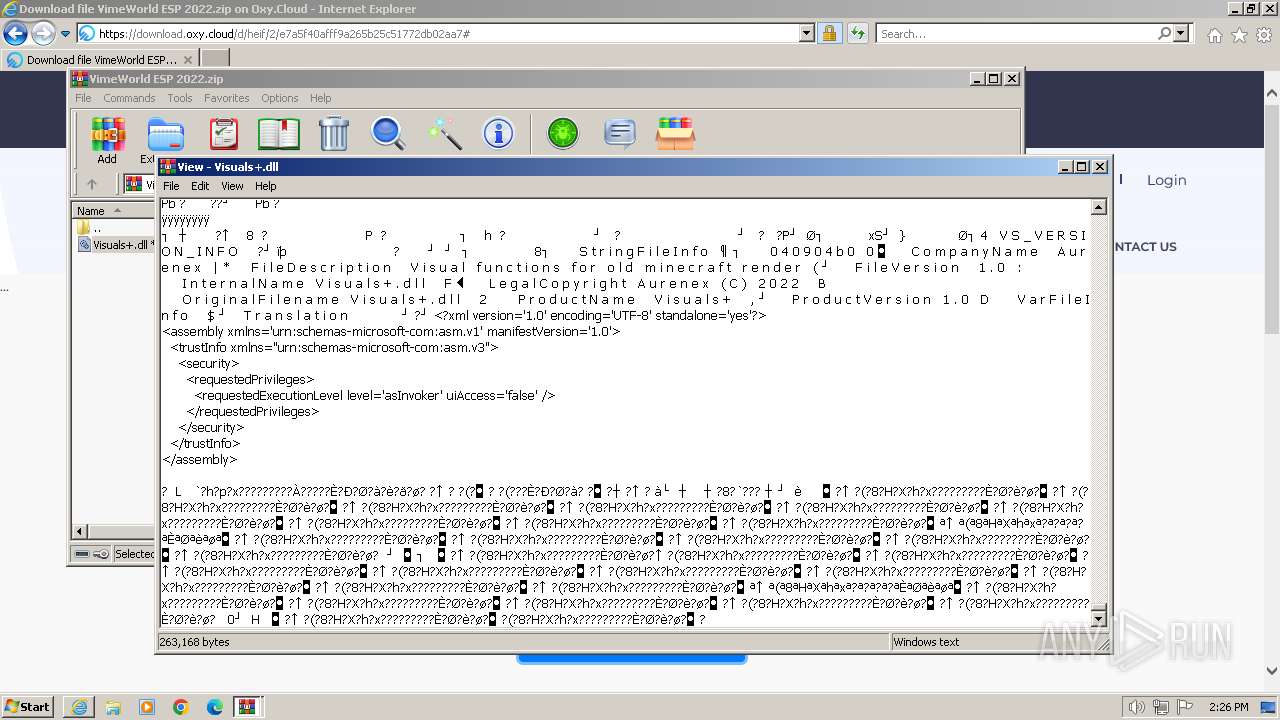Click the Comment speech bubble icon
This screenshot has height=720, width=1280.
[x=620, y=133]
